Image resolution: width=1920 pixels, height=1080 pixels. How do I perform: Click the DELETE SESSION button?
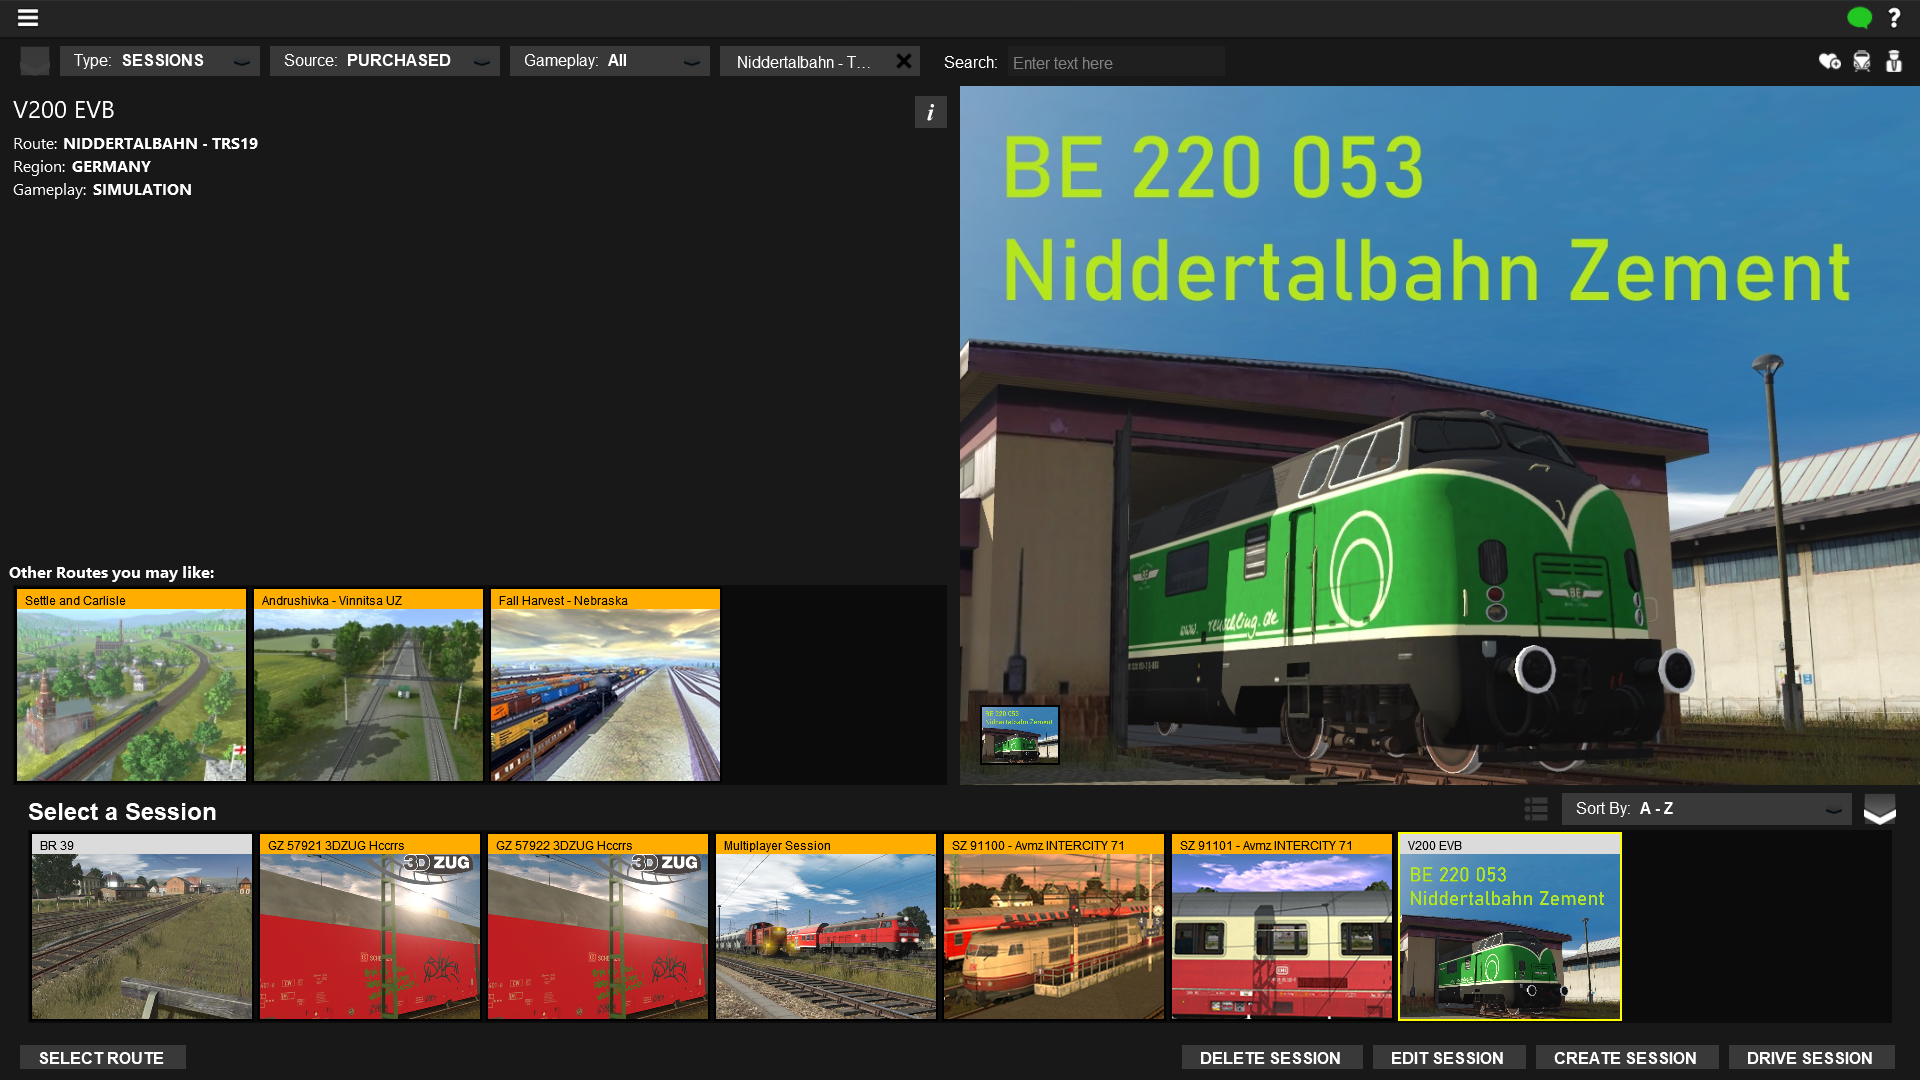[1271, 1058]
